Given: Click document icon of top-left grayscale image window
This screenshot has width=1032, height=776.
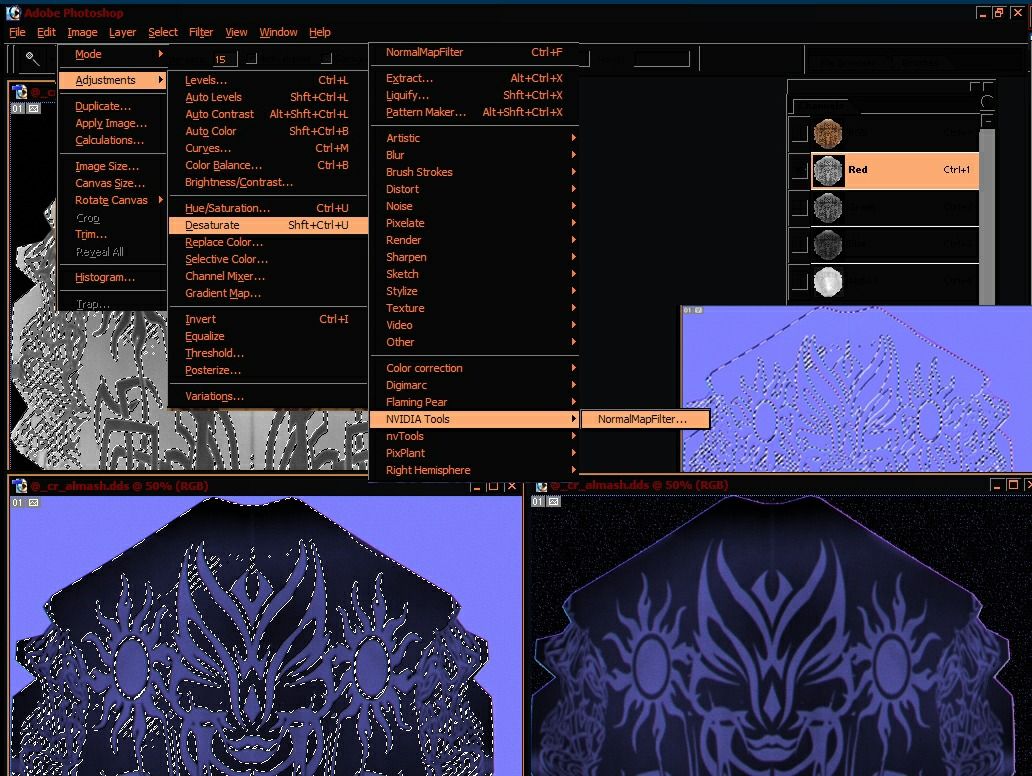Looking at the screenshot, I should pyautogui.click(x=20, y=92).
